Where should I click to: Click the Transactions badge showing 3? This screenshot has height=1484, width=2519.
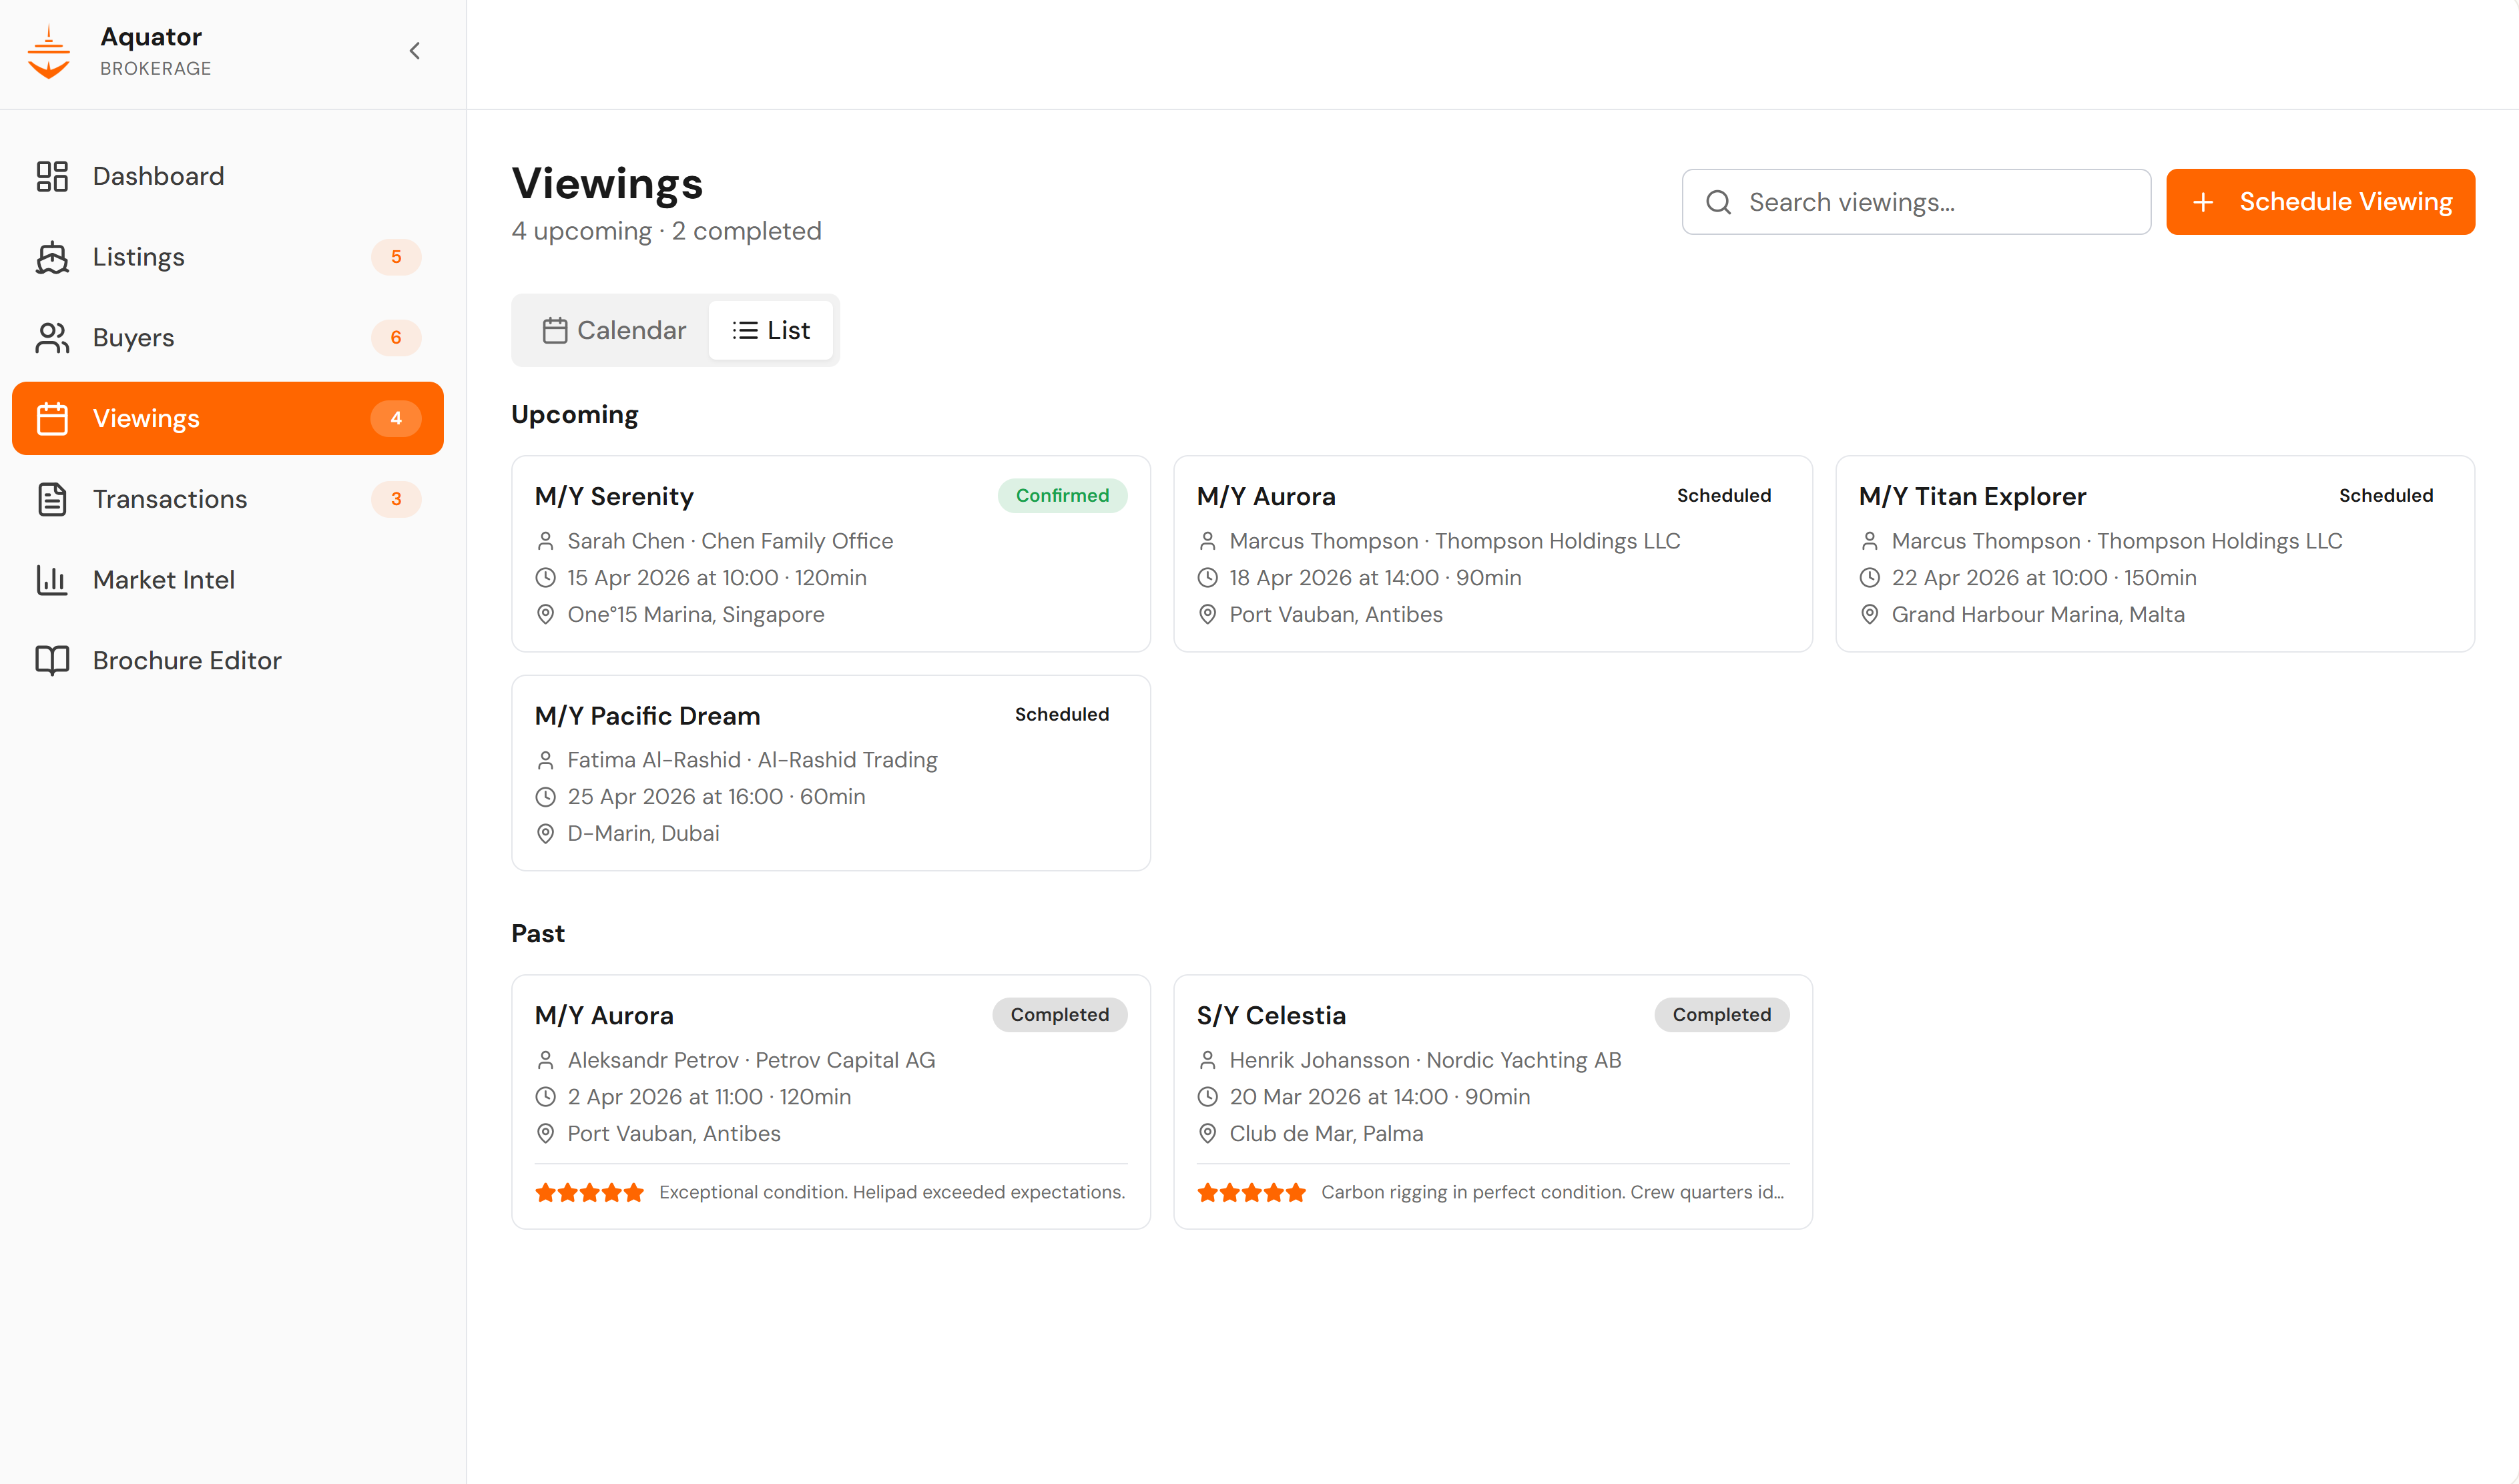point(396,499)
